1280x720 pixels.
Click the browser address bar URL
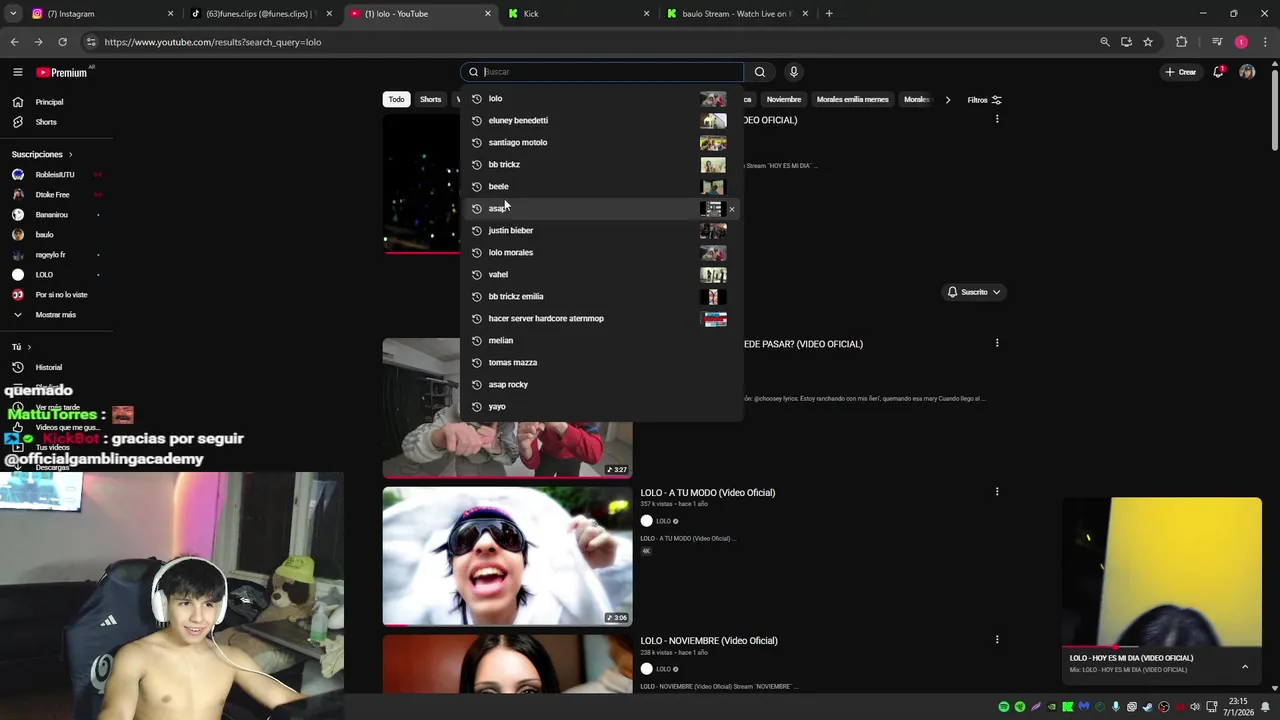(x=212, y=42)
